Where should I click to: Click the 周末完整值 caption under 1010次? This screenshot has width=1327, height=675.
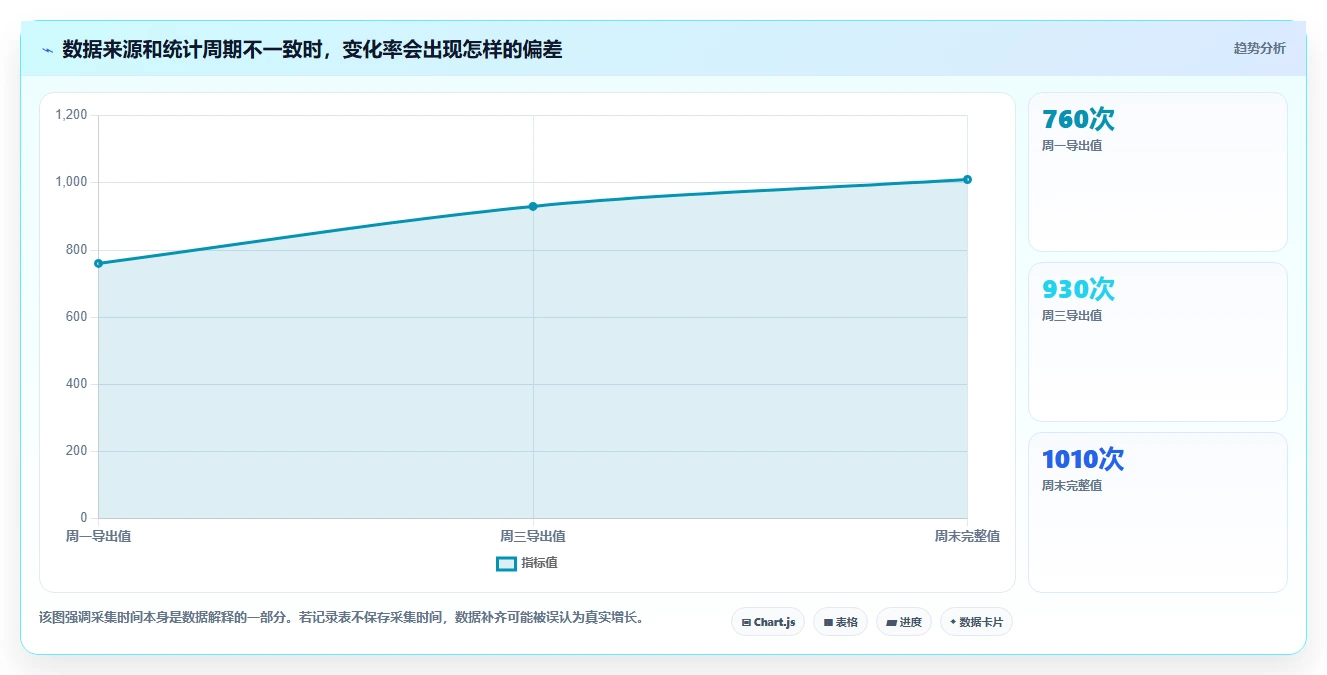tap(1072, 486)
